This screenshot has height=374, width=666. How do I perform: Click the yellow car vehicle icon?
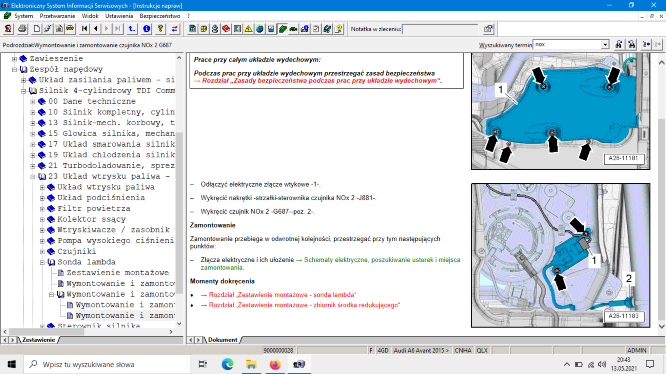[x=70, y=29]
